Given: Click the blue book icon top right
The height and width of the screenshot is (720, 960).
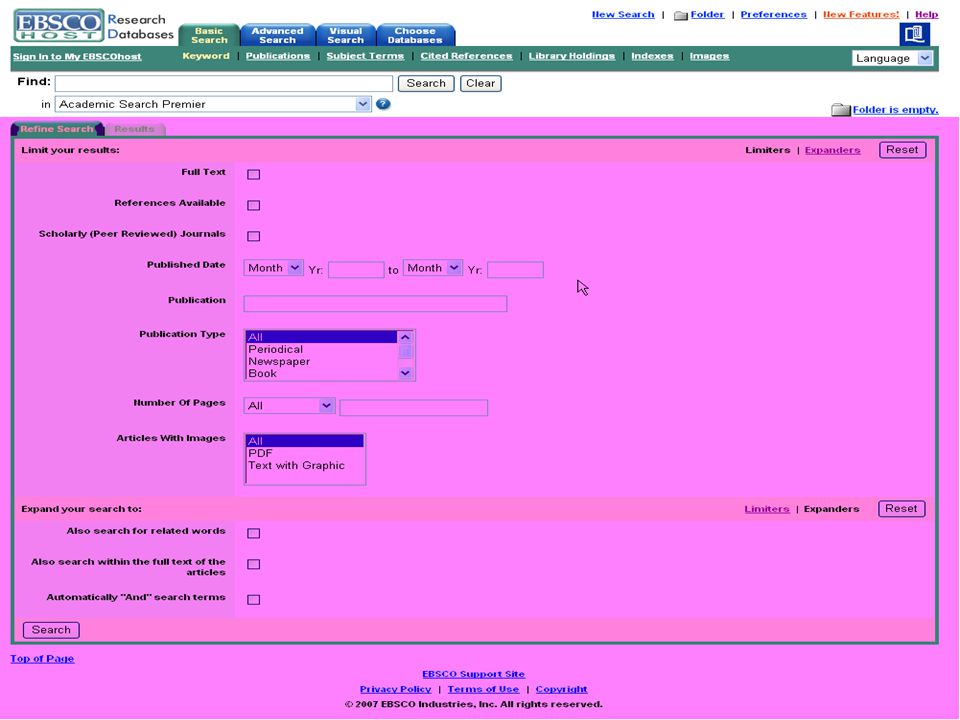Looking at the screenshot, I should tap(914, 34).
